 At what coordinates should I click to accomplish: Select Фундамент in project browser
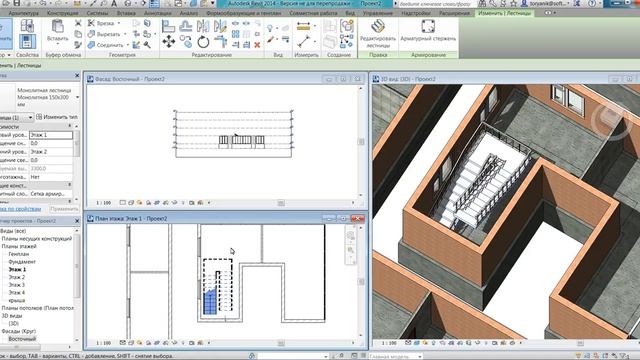point(22,262)
